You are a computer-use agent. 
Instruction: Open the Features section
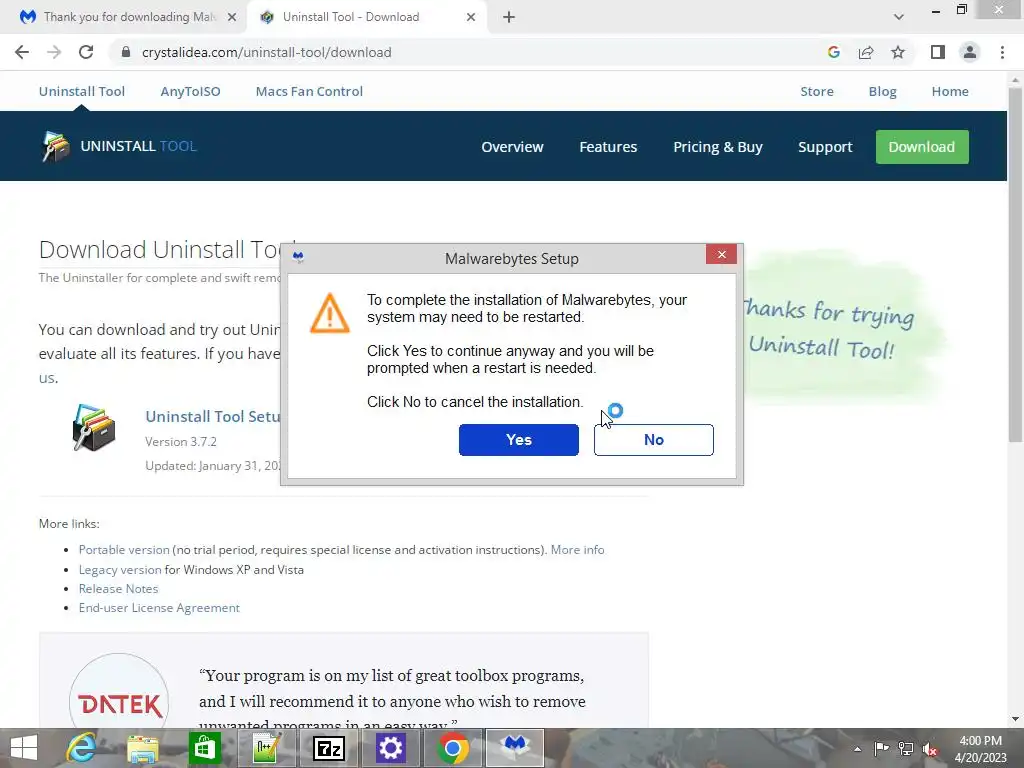point(608,147)
